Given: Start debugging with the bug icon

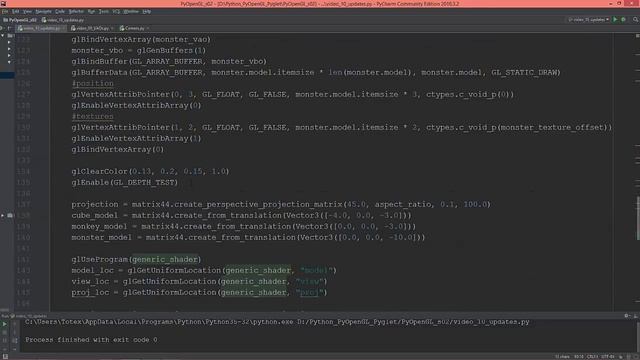Looking at the screenshot, I should point(623,20).
